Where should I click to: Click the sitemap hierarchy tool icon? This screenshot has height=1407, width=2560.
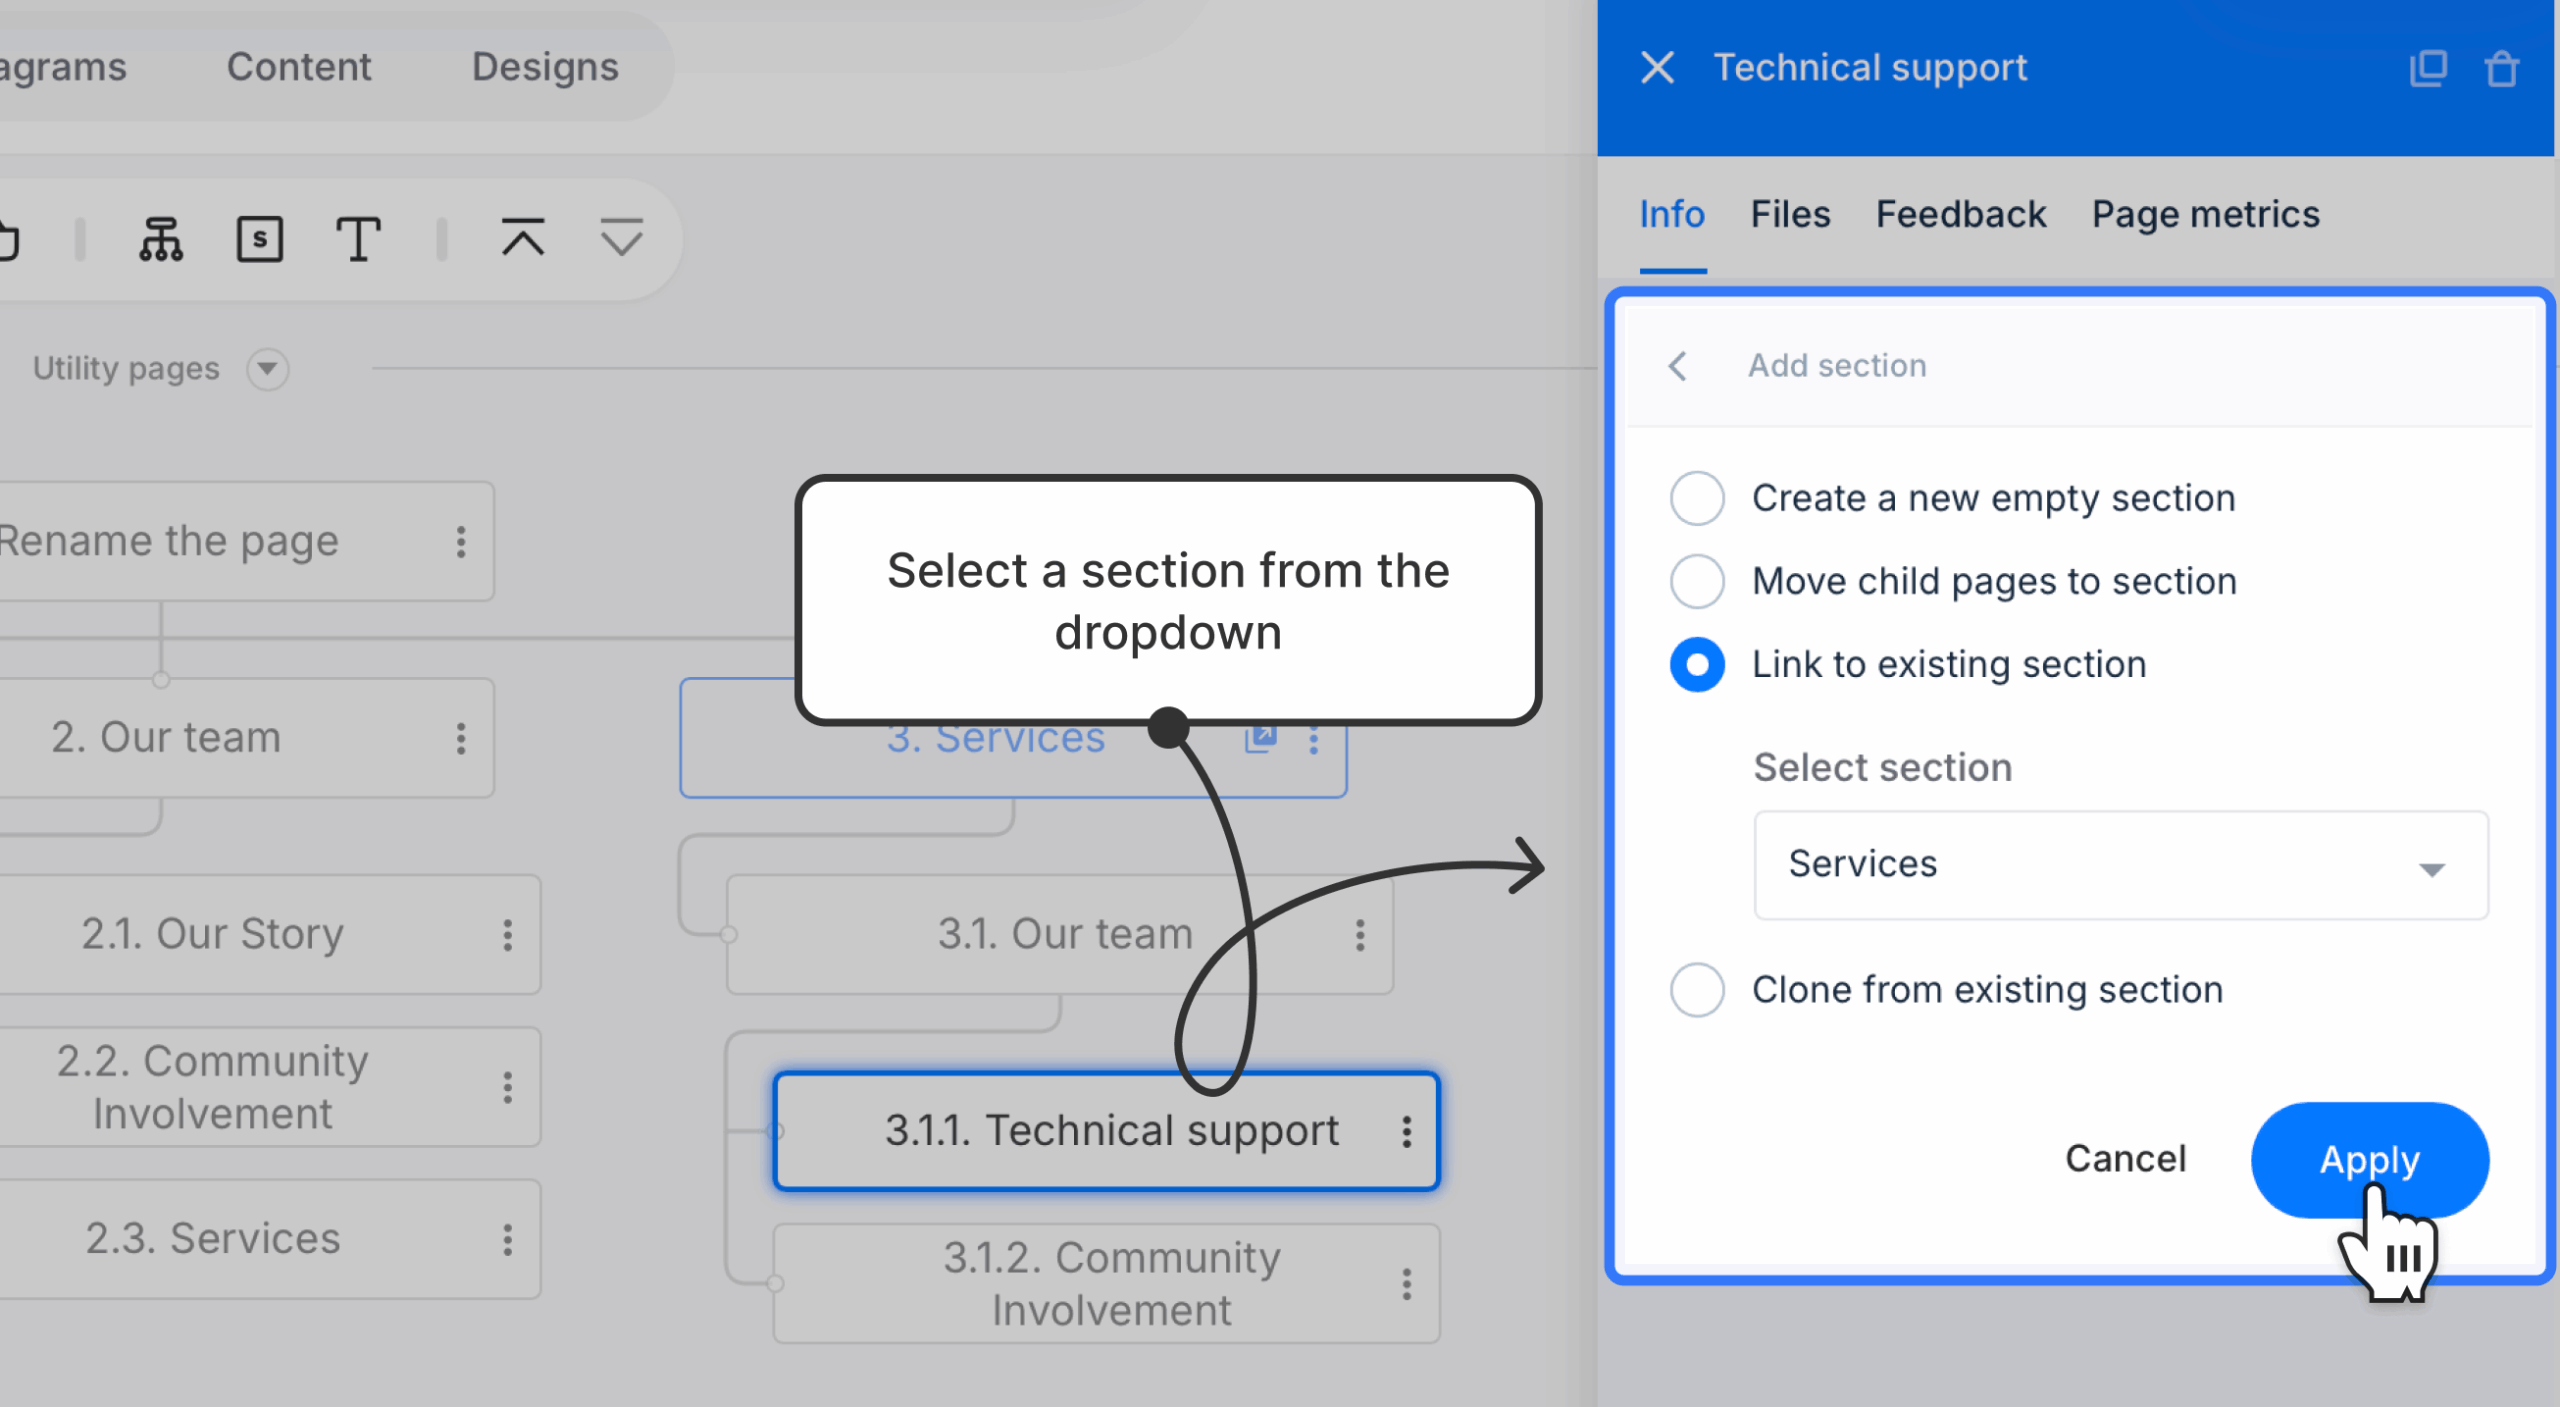(161, 240)
